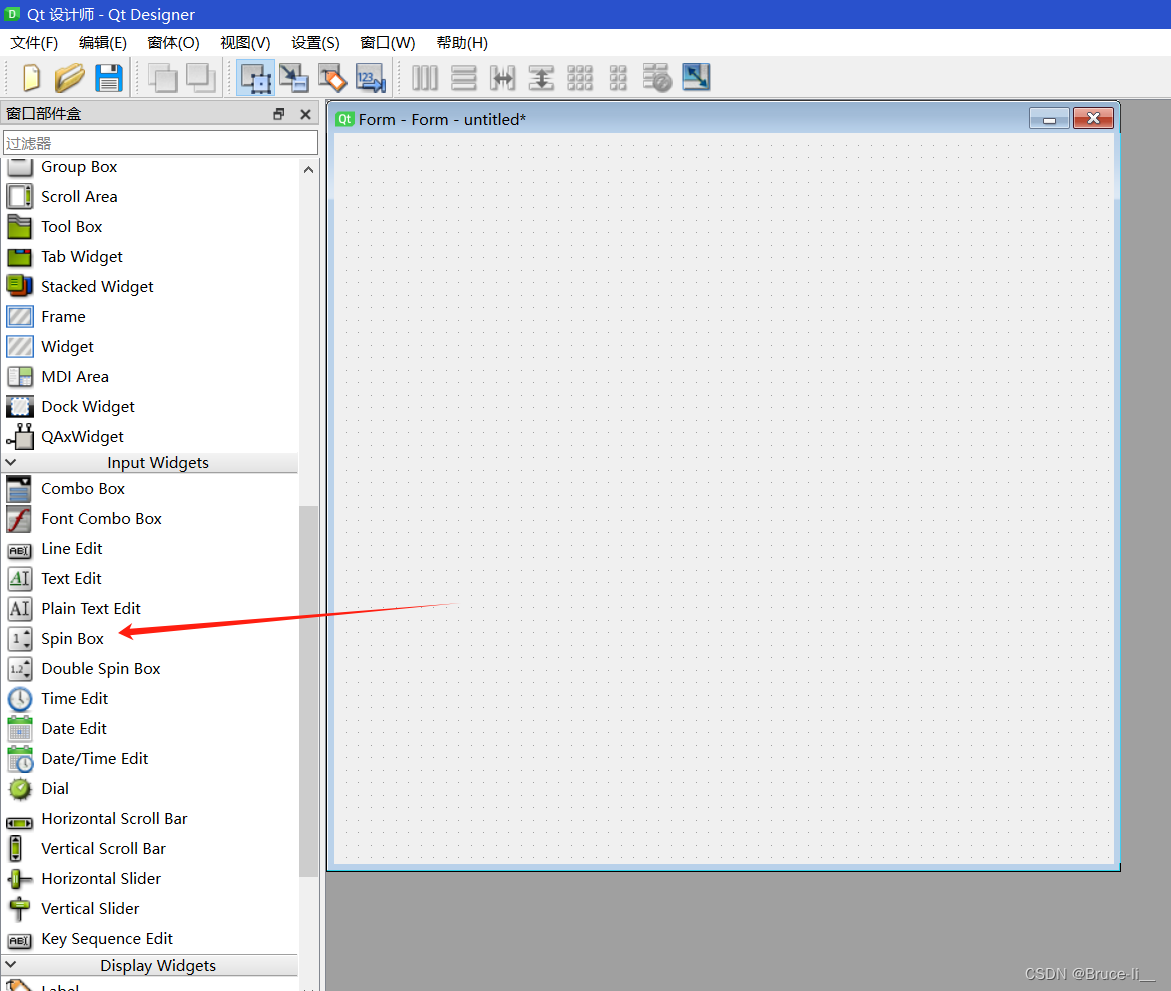This screenshot has width=1171, height=991.
Task: Select the Group Box widget
Action: click(x=150, y=167)
